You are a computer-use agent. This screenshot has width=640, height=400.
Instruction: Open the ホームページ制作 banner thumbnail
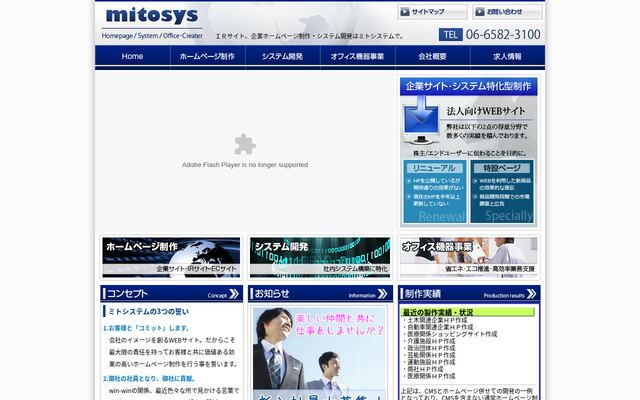point(171,258)
